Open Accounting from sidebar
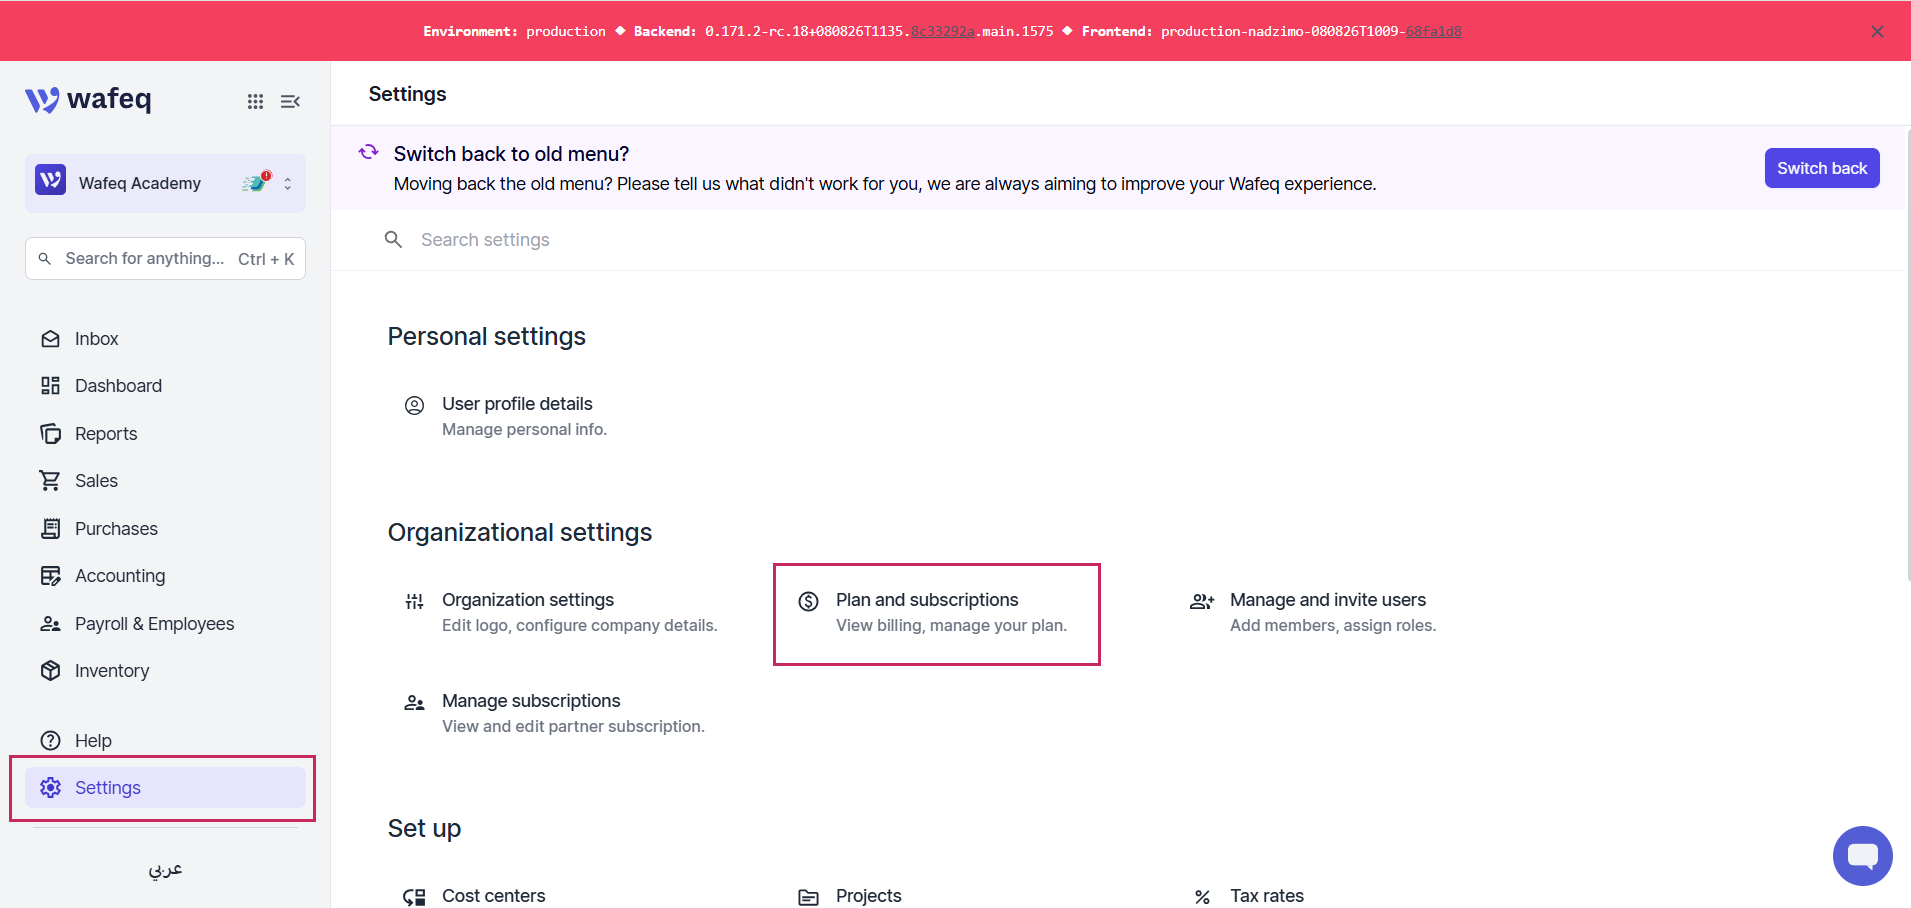This screenshot has width=1911, height=908. coord(120,576)
